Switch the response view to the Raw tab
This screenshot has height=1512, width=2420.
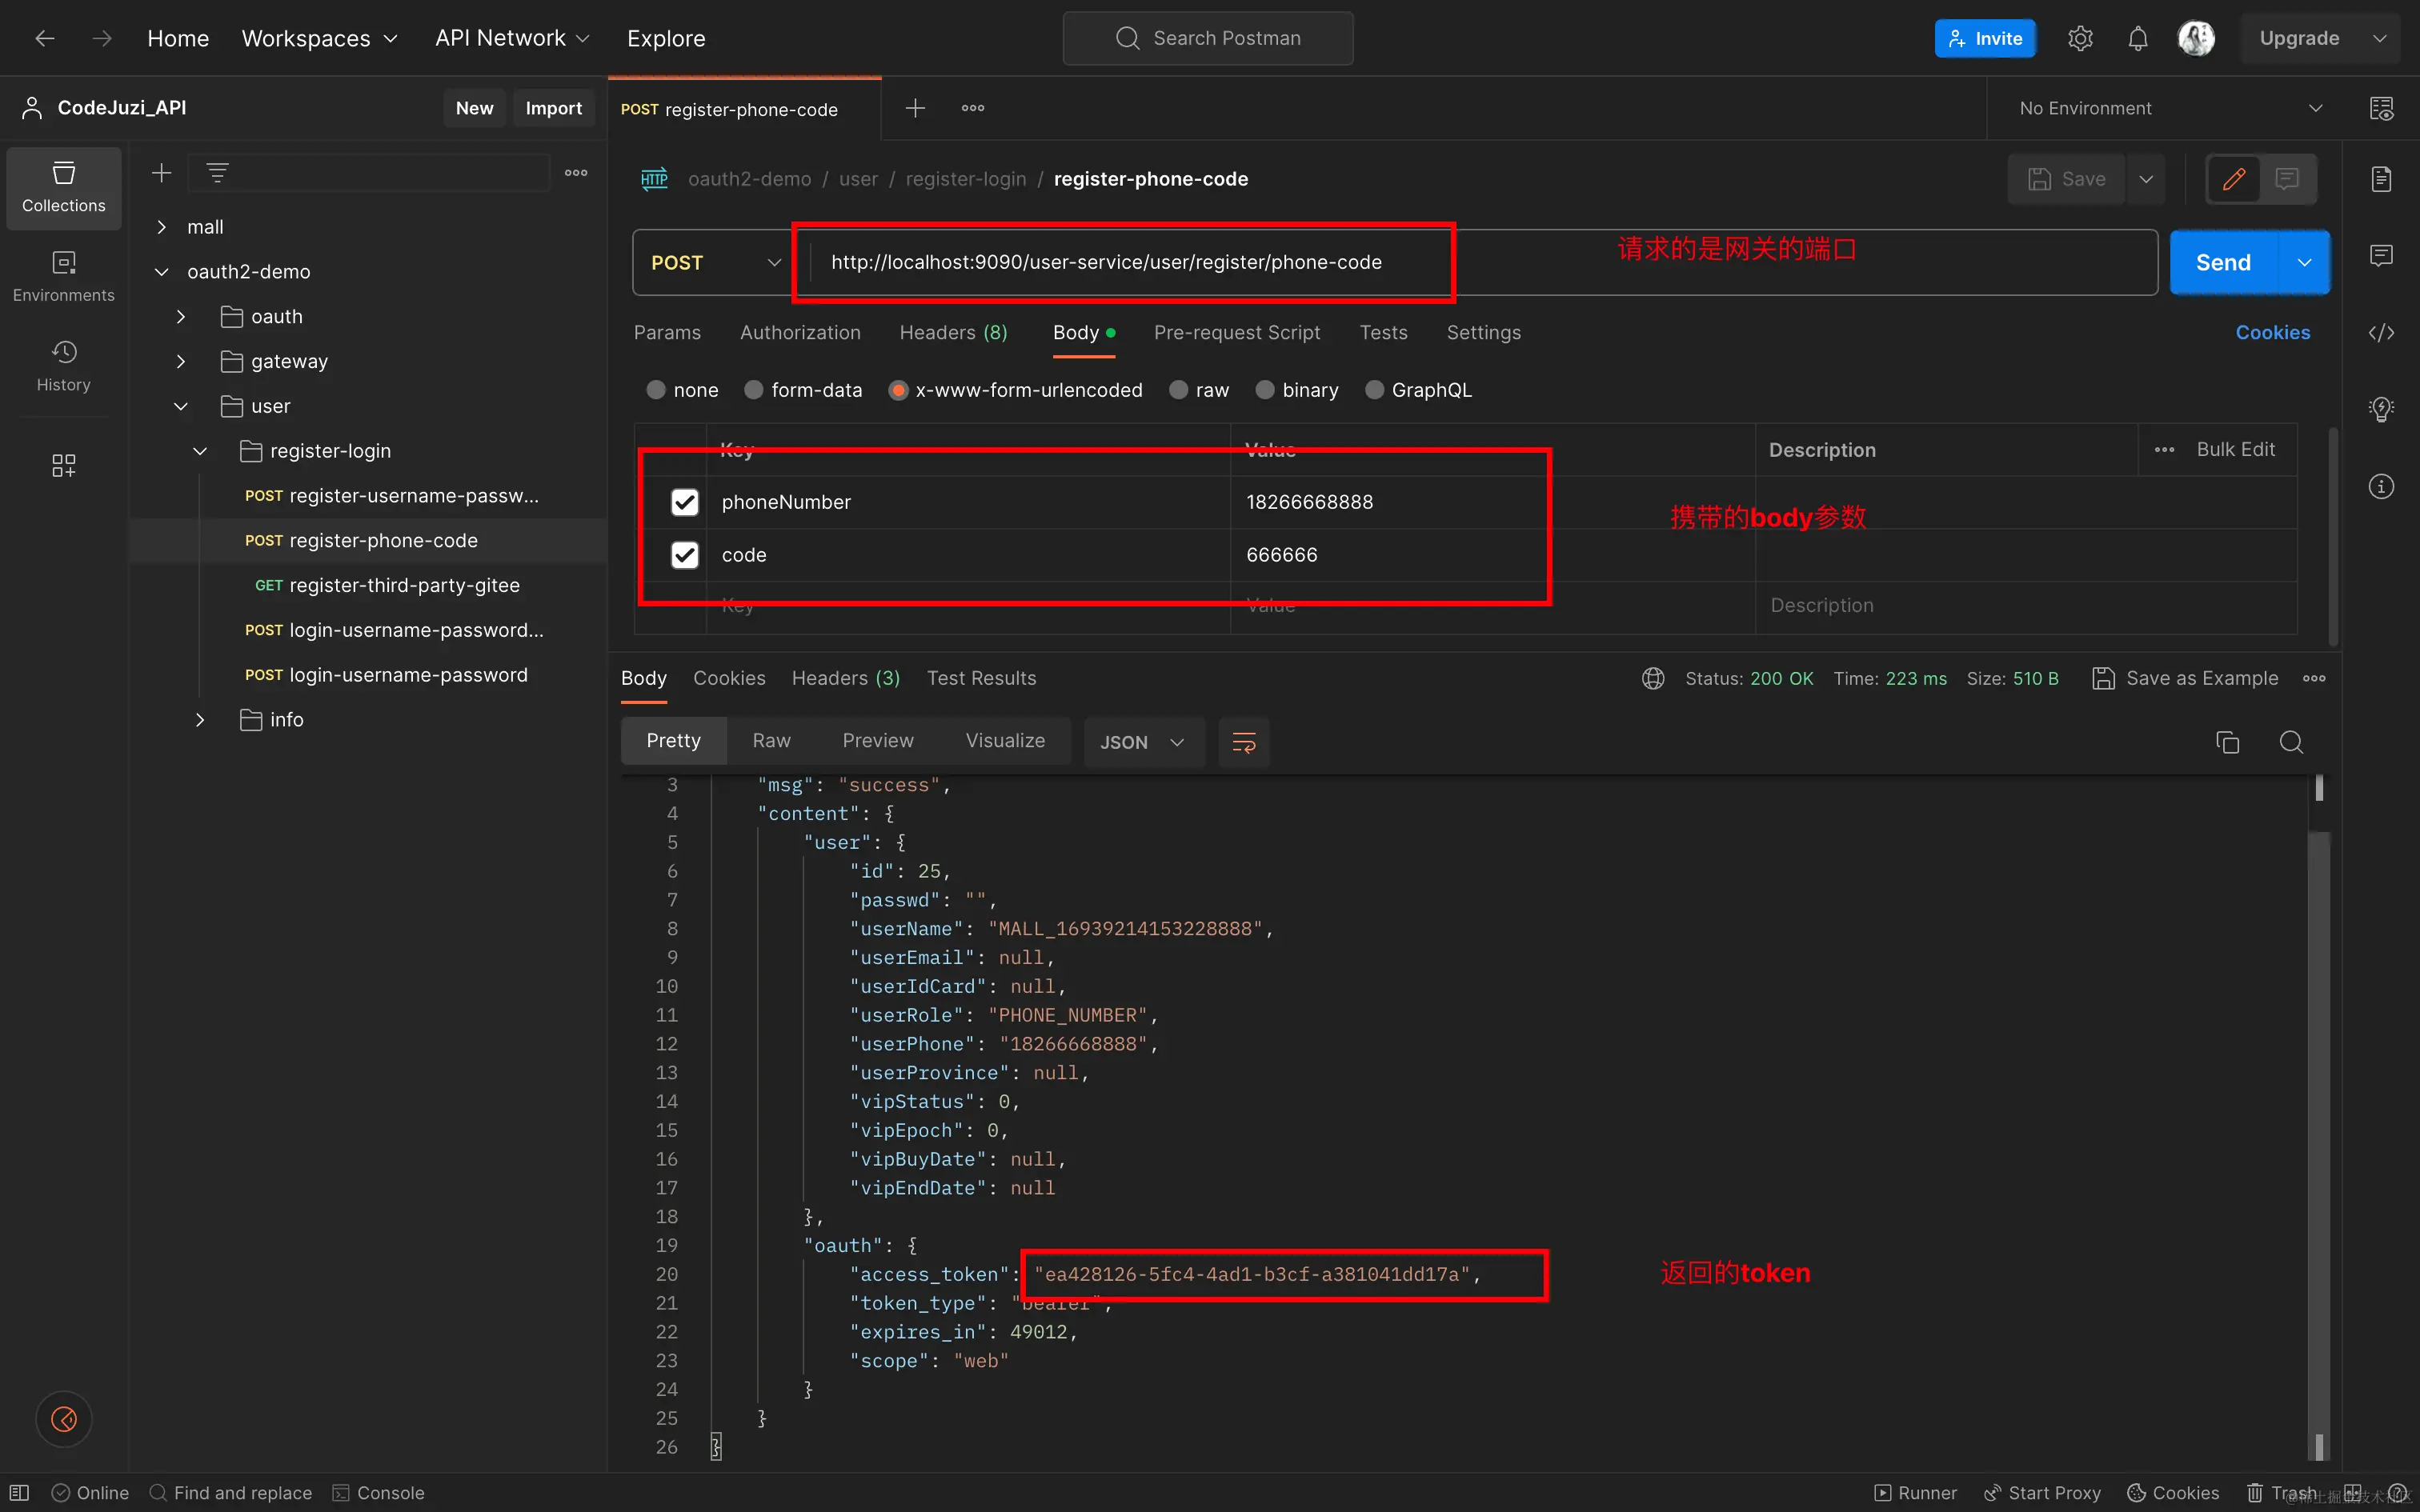pyautogui.click(x=771, y=741)
